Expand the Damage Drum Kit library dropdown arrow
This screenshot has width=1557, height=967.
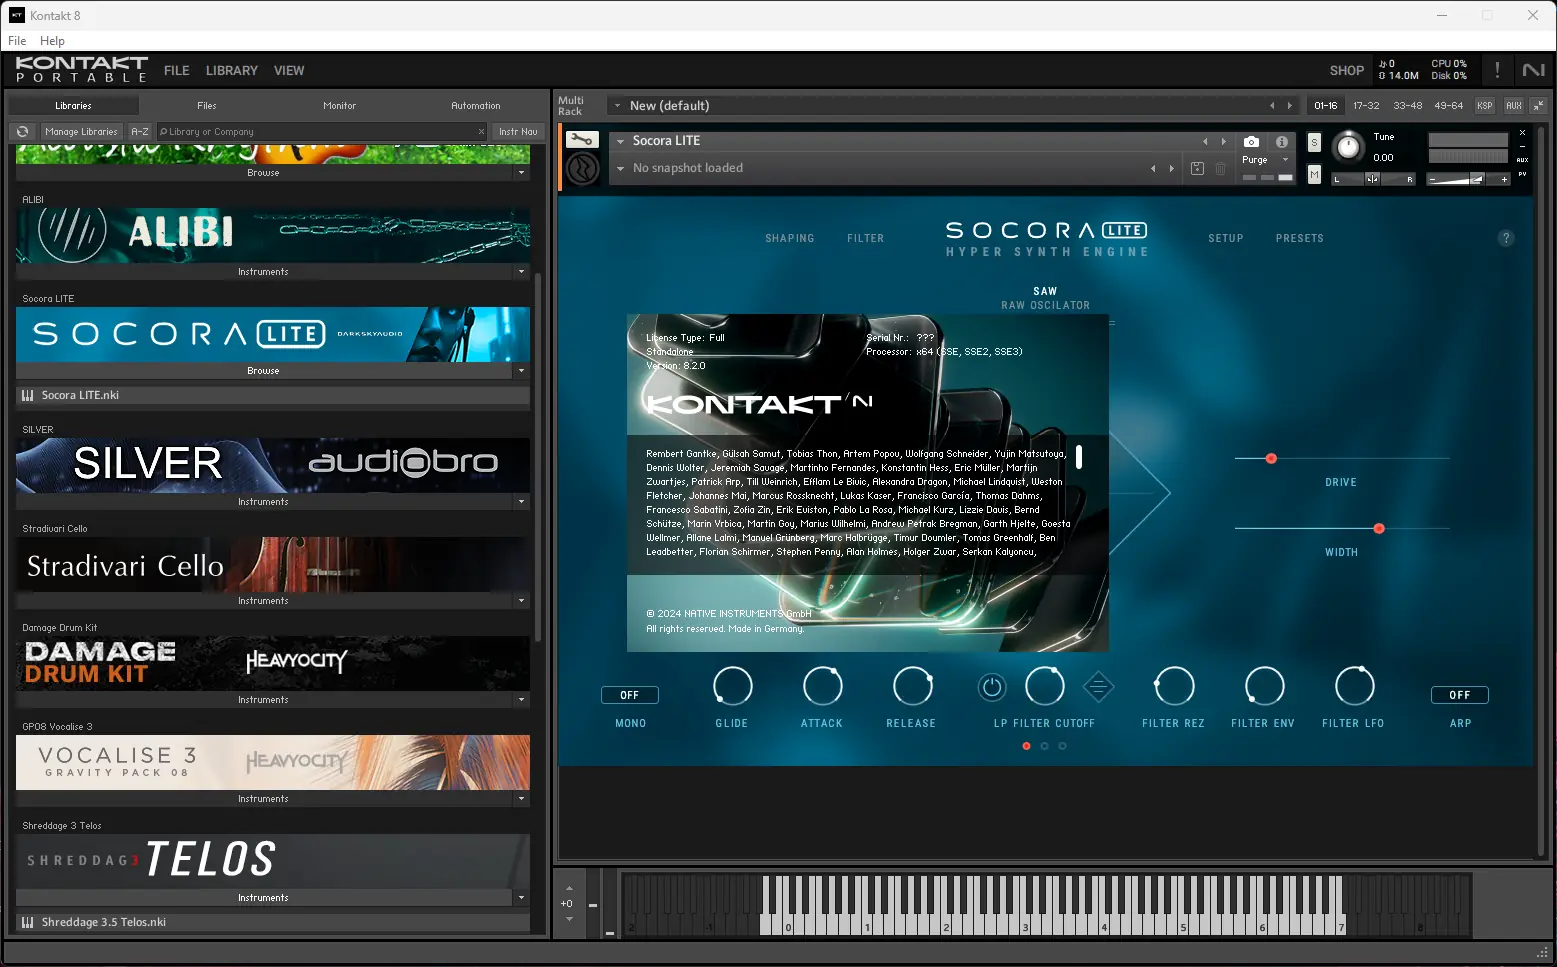click(521, 700)
